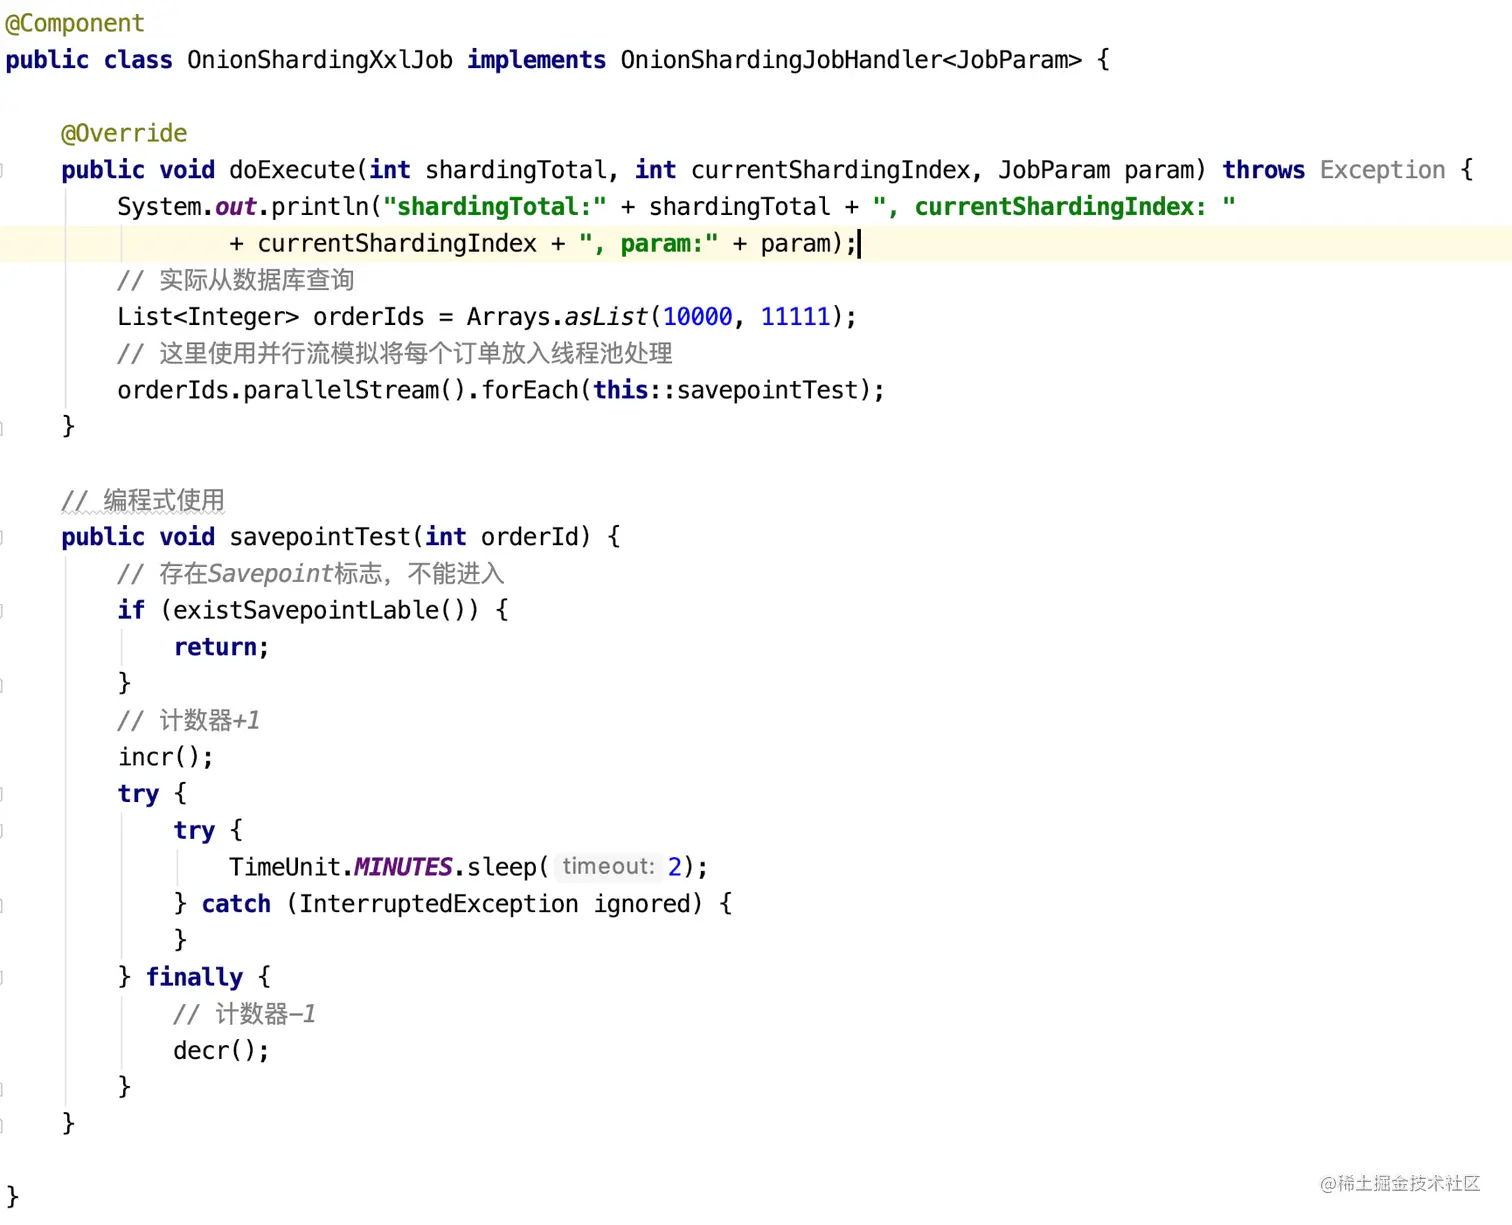Click the println method call
The height and width of the screenshot is (1225, 1512).
coord(320,207)
